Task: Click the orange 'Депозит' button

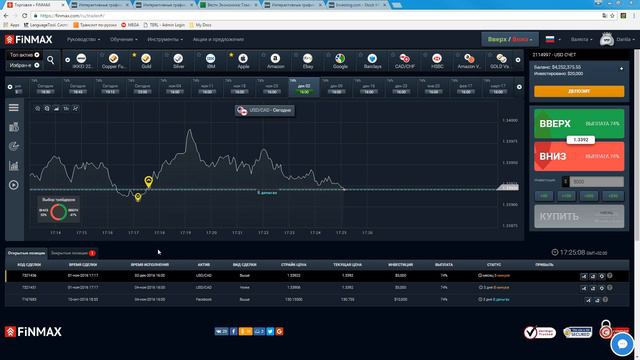Action: point(579,91)
